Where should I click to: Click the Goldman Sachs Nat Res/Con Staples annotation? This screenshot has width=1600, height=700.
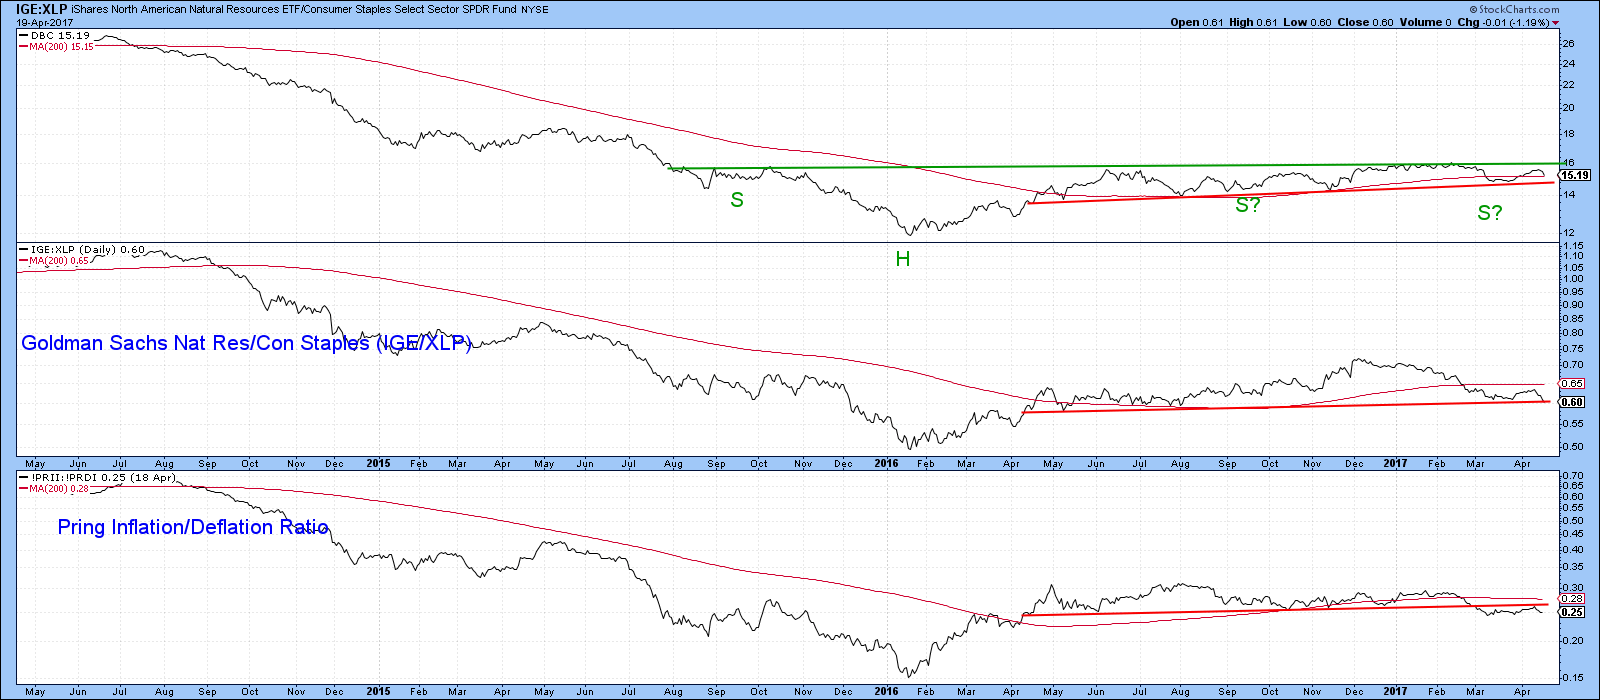pyautogui.click(x=246, y=343)
